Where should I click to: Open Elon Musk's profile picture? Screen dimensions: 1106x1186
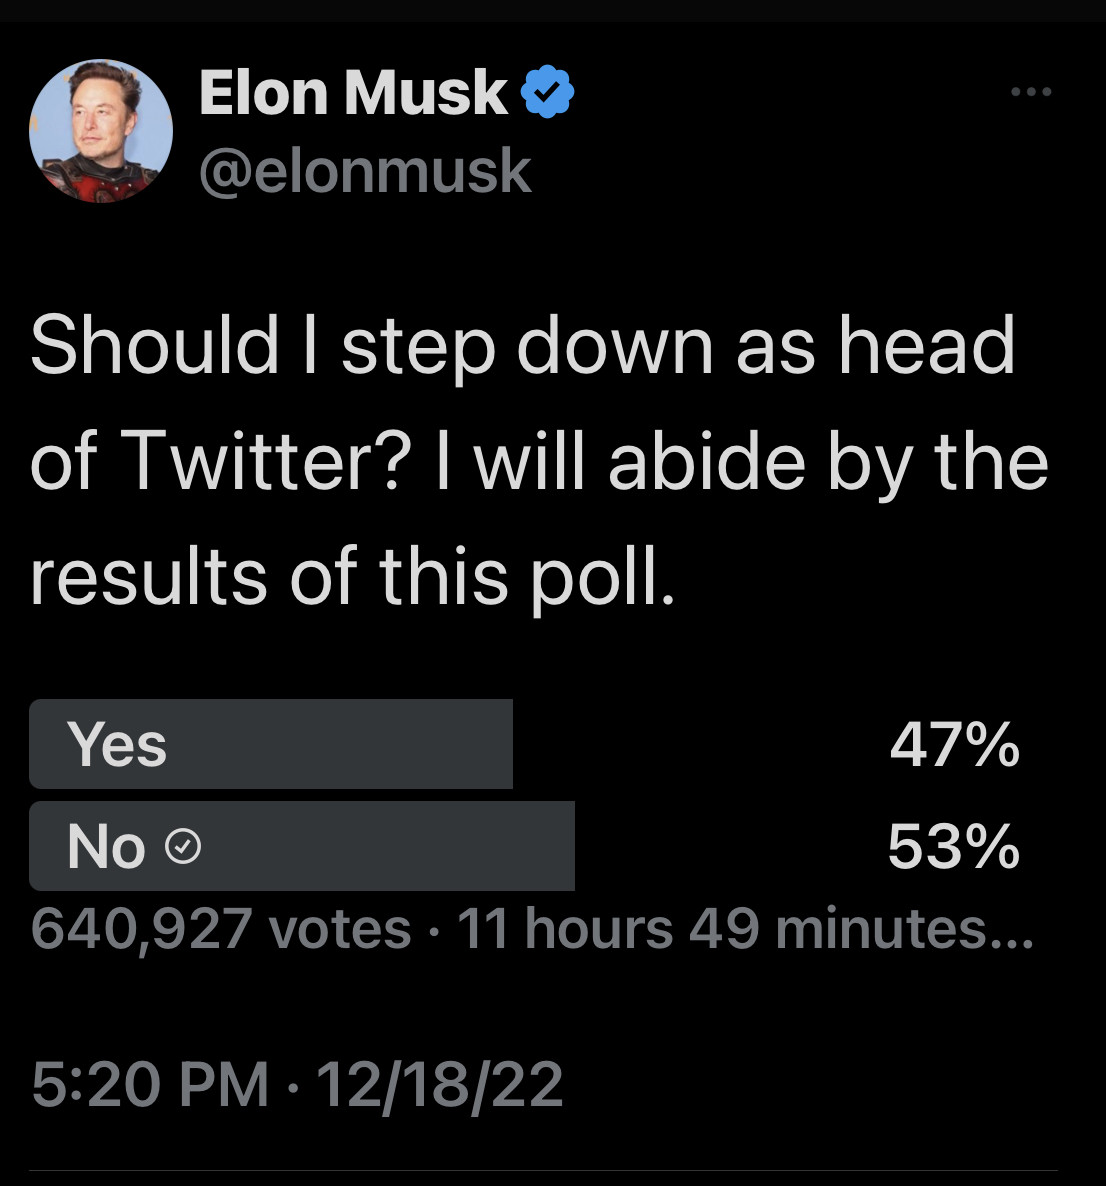[101, 131]
